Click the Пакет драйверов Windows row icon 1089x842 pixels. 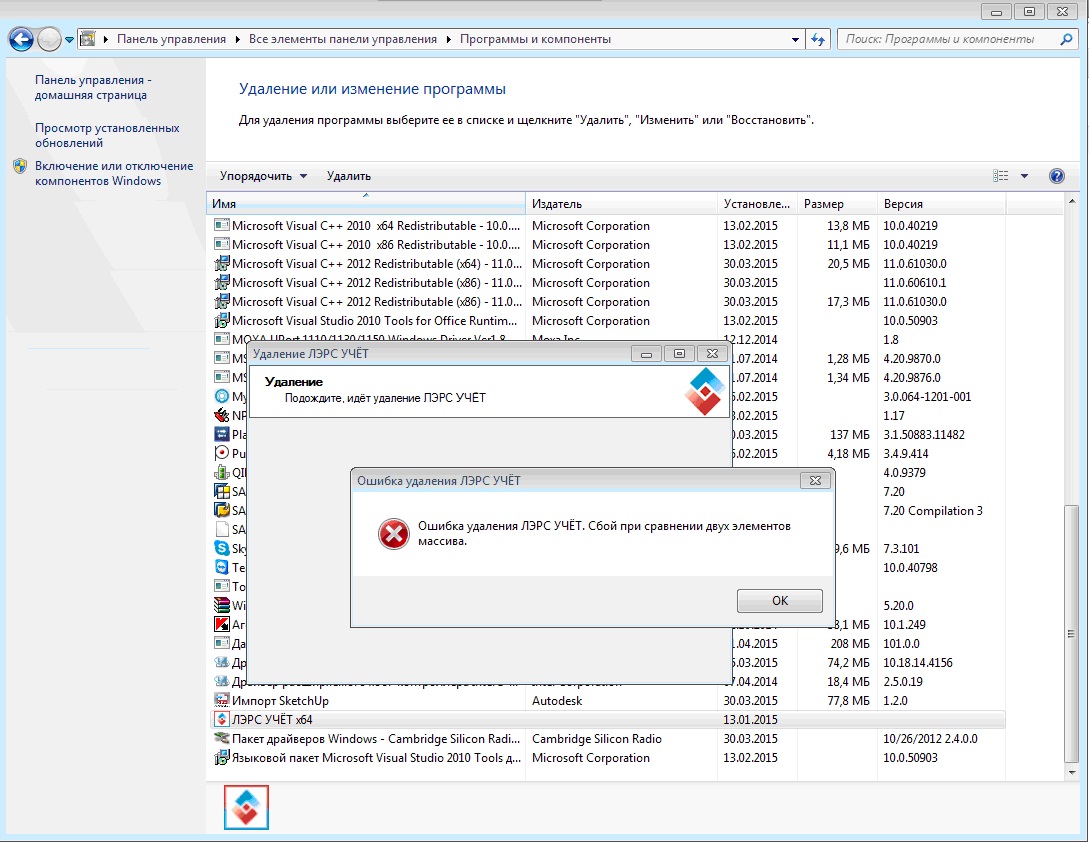[x=222, y=738]
